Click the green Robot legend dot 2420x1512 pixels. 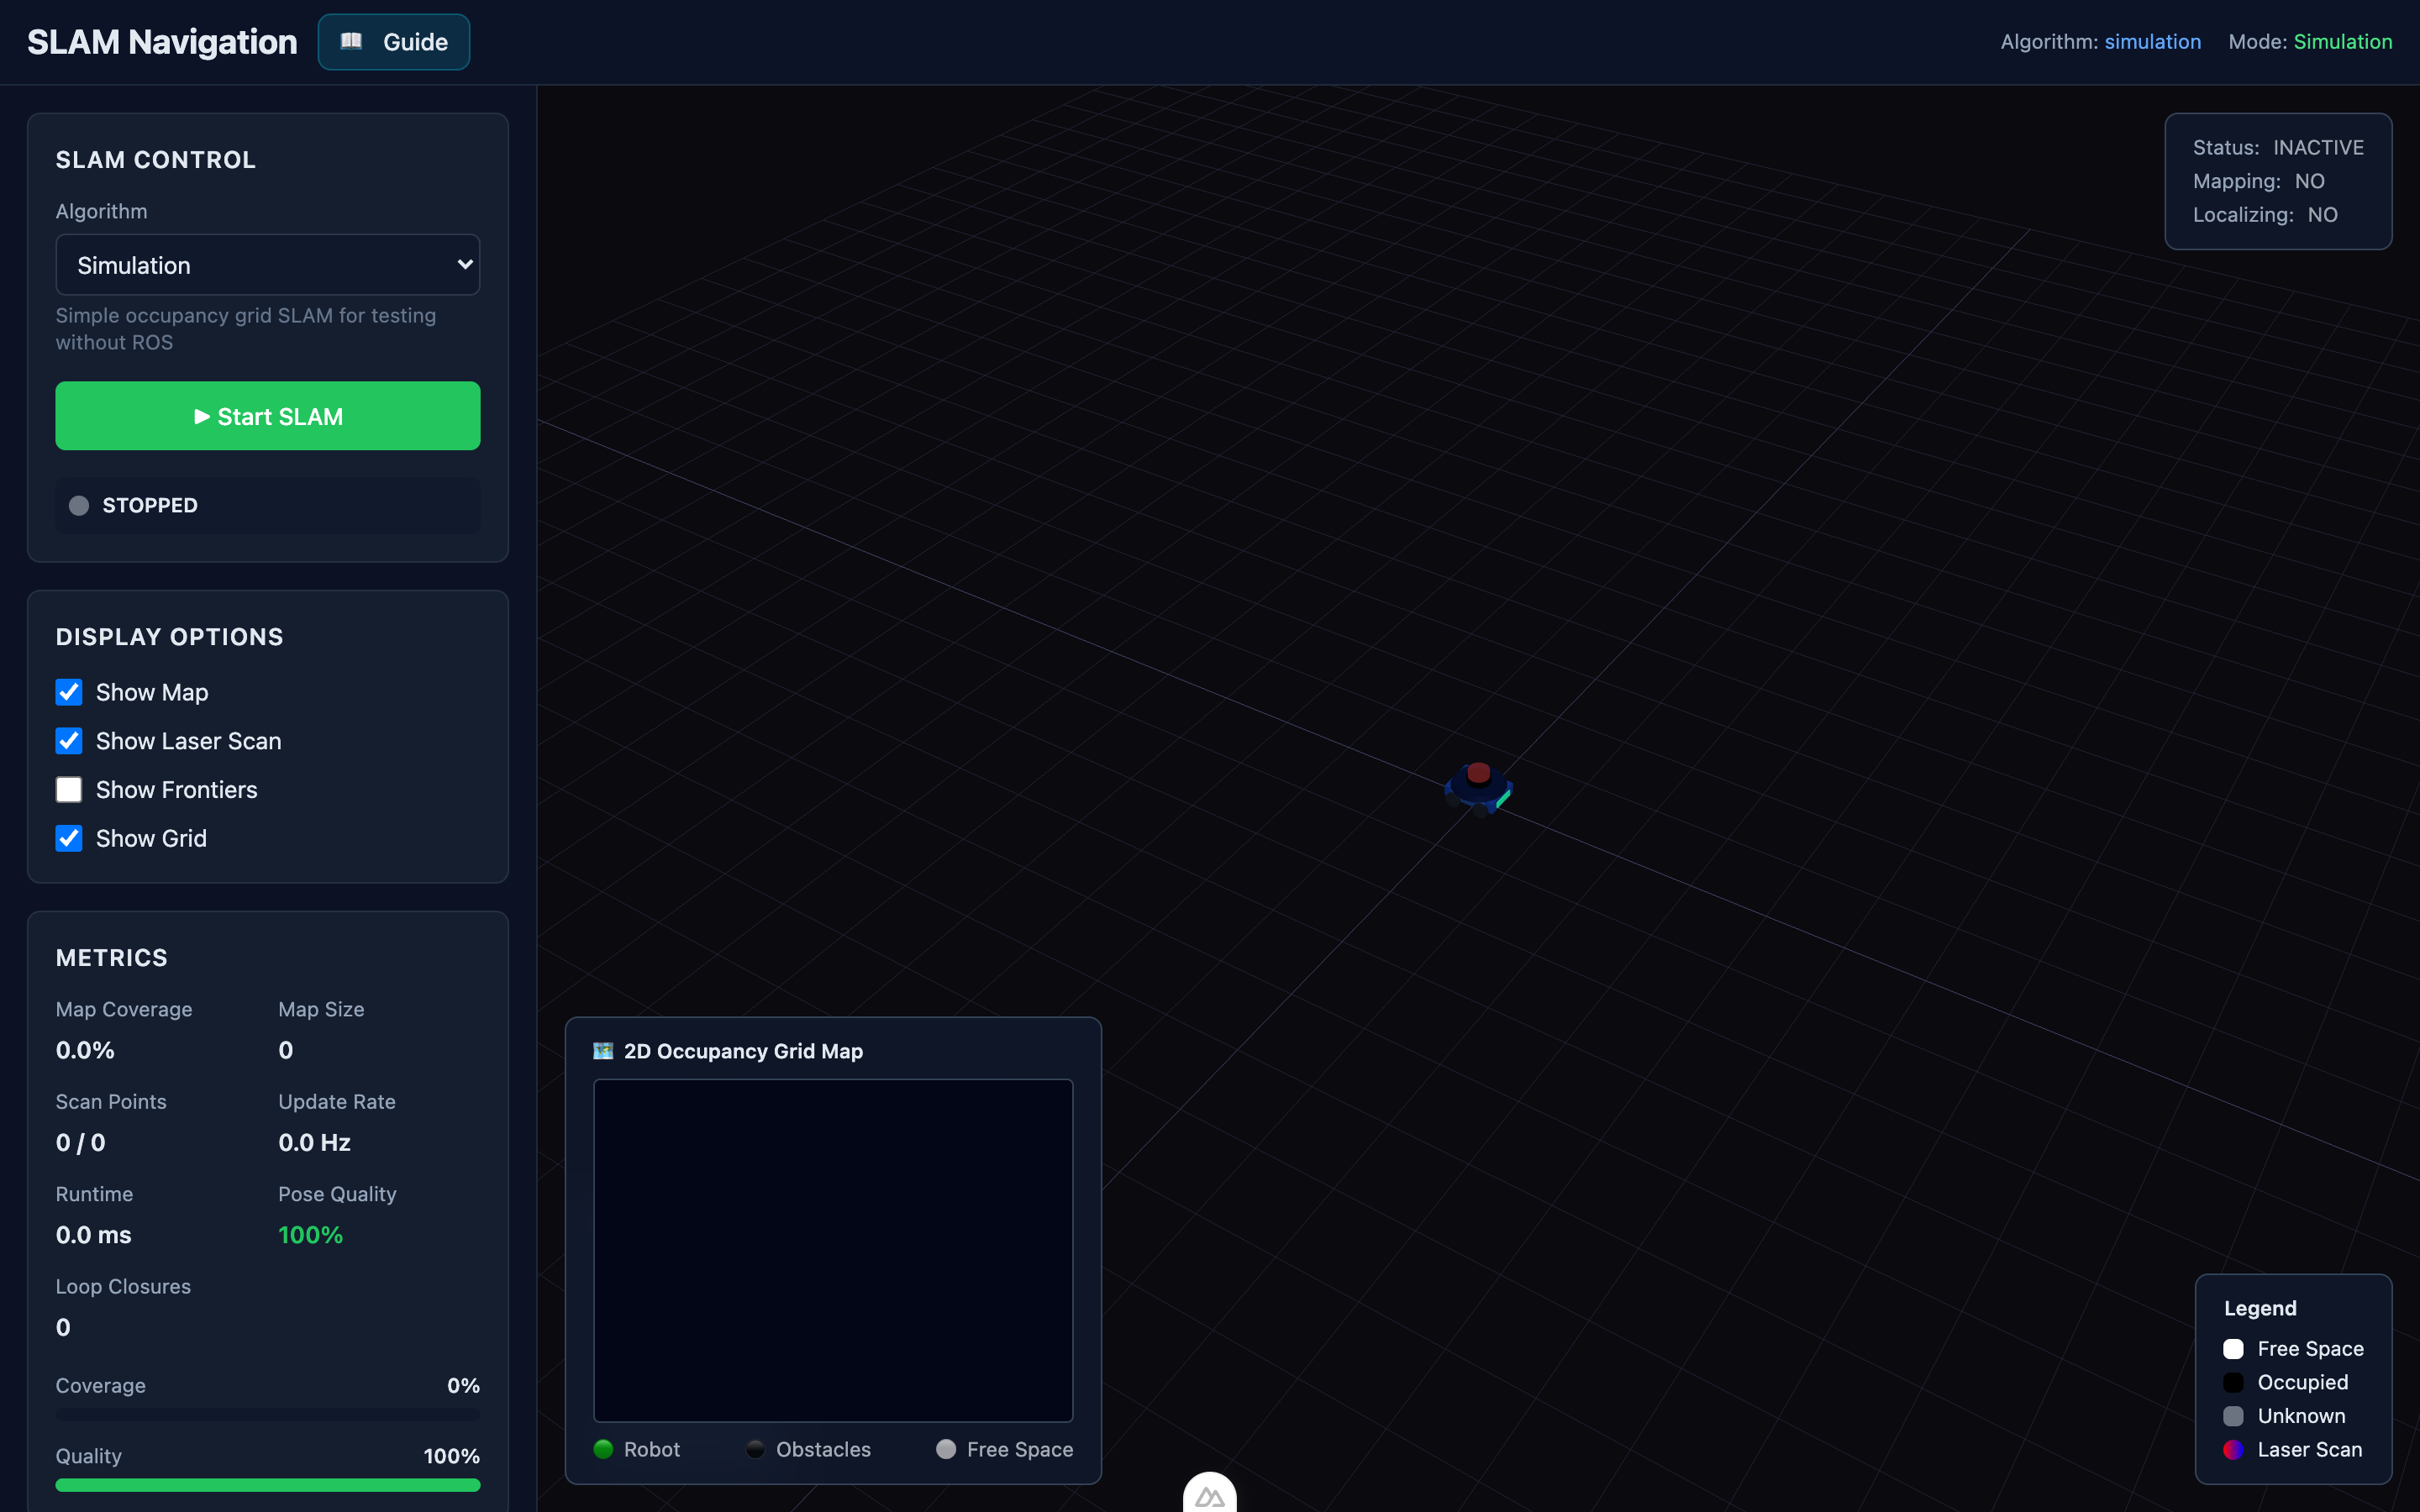[603, 1449]
